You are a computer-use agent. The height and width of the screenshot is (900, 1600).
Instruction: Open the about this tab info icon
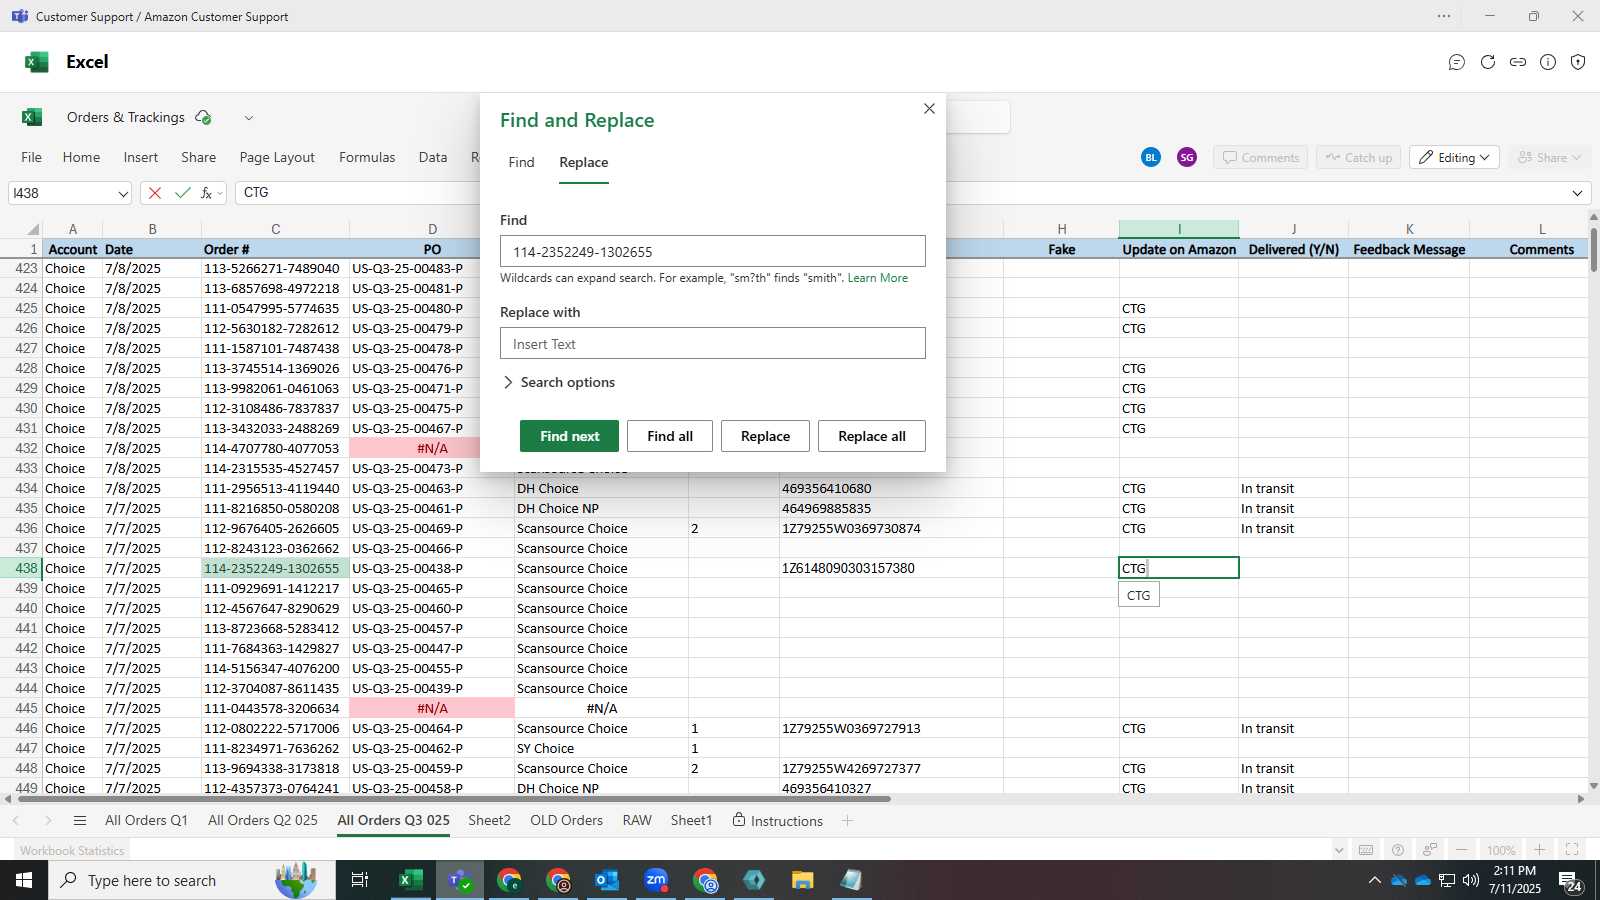point(1548,62)
